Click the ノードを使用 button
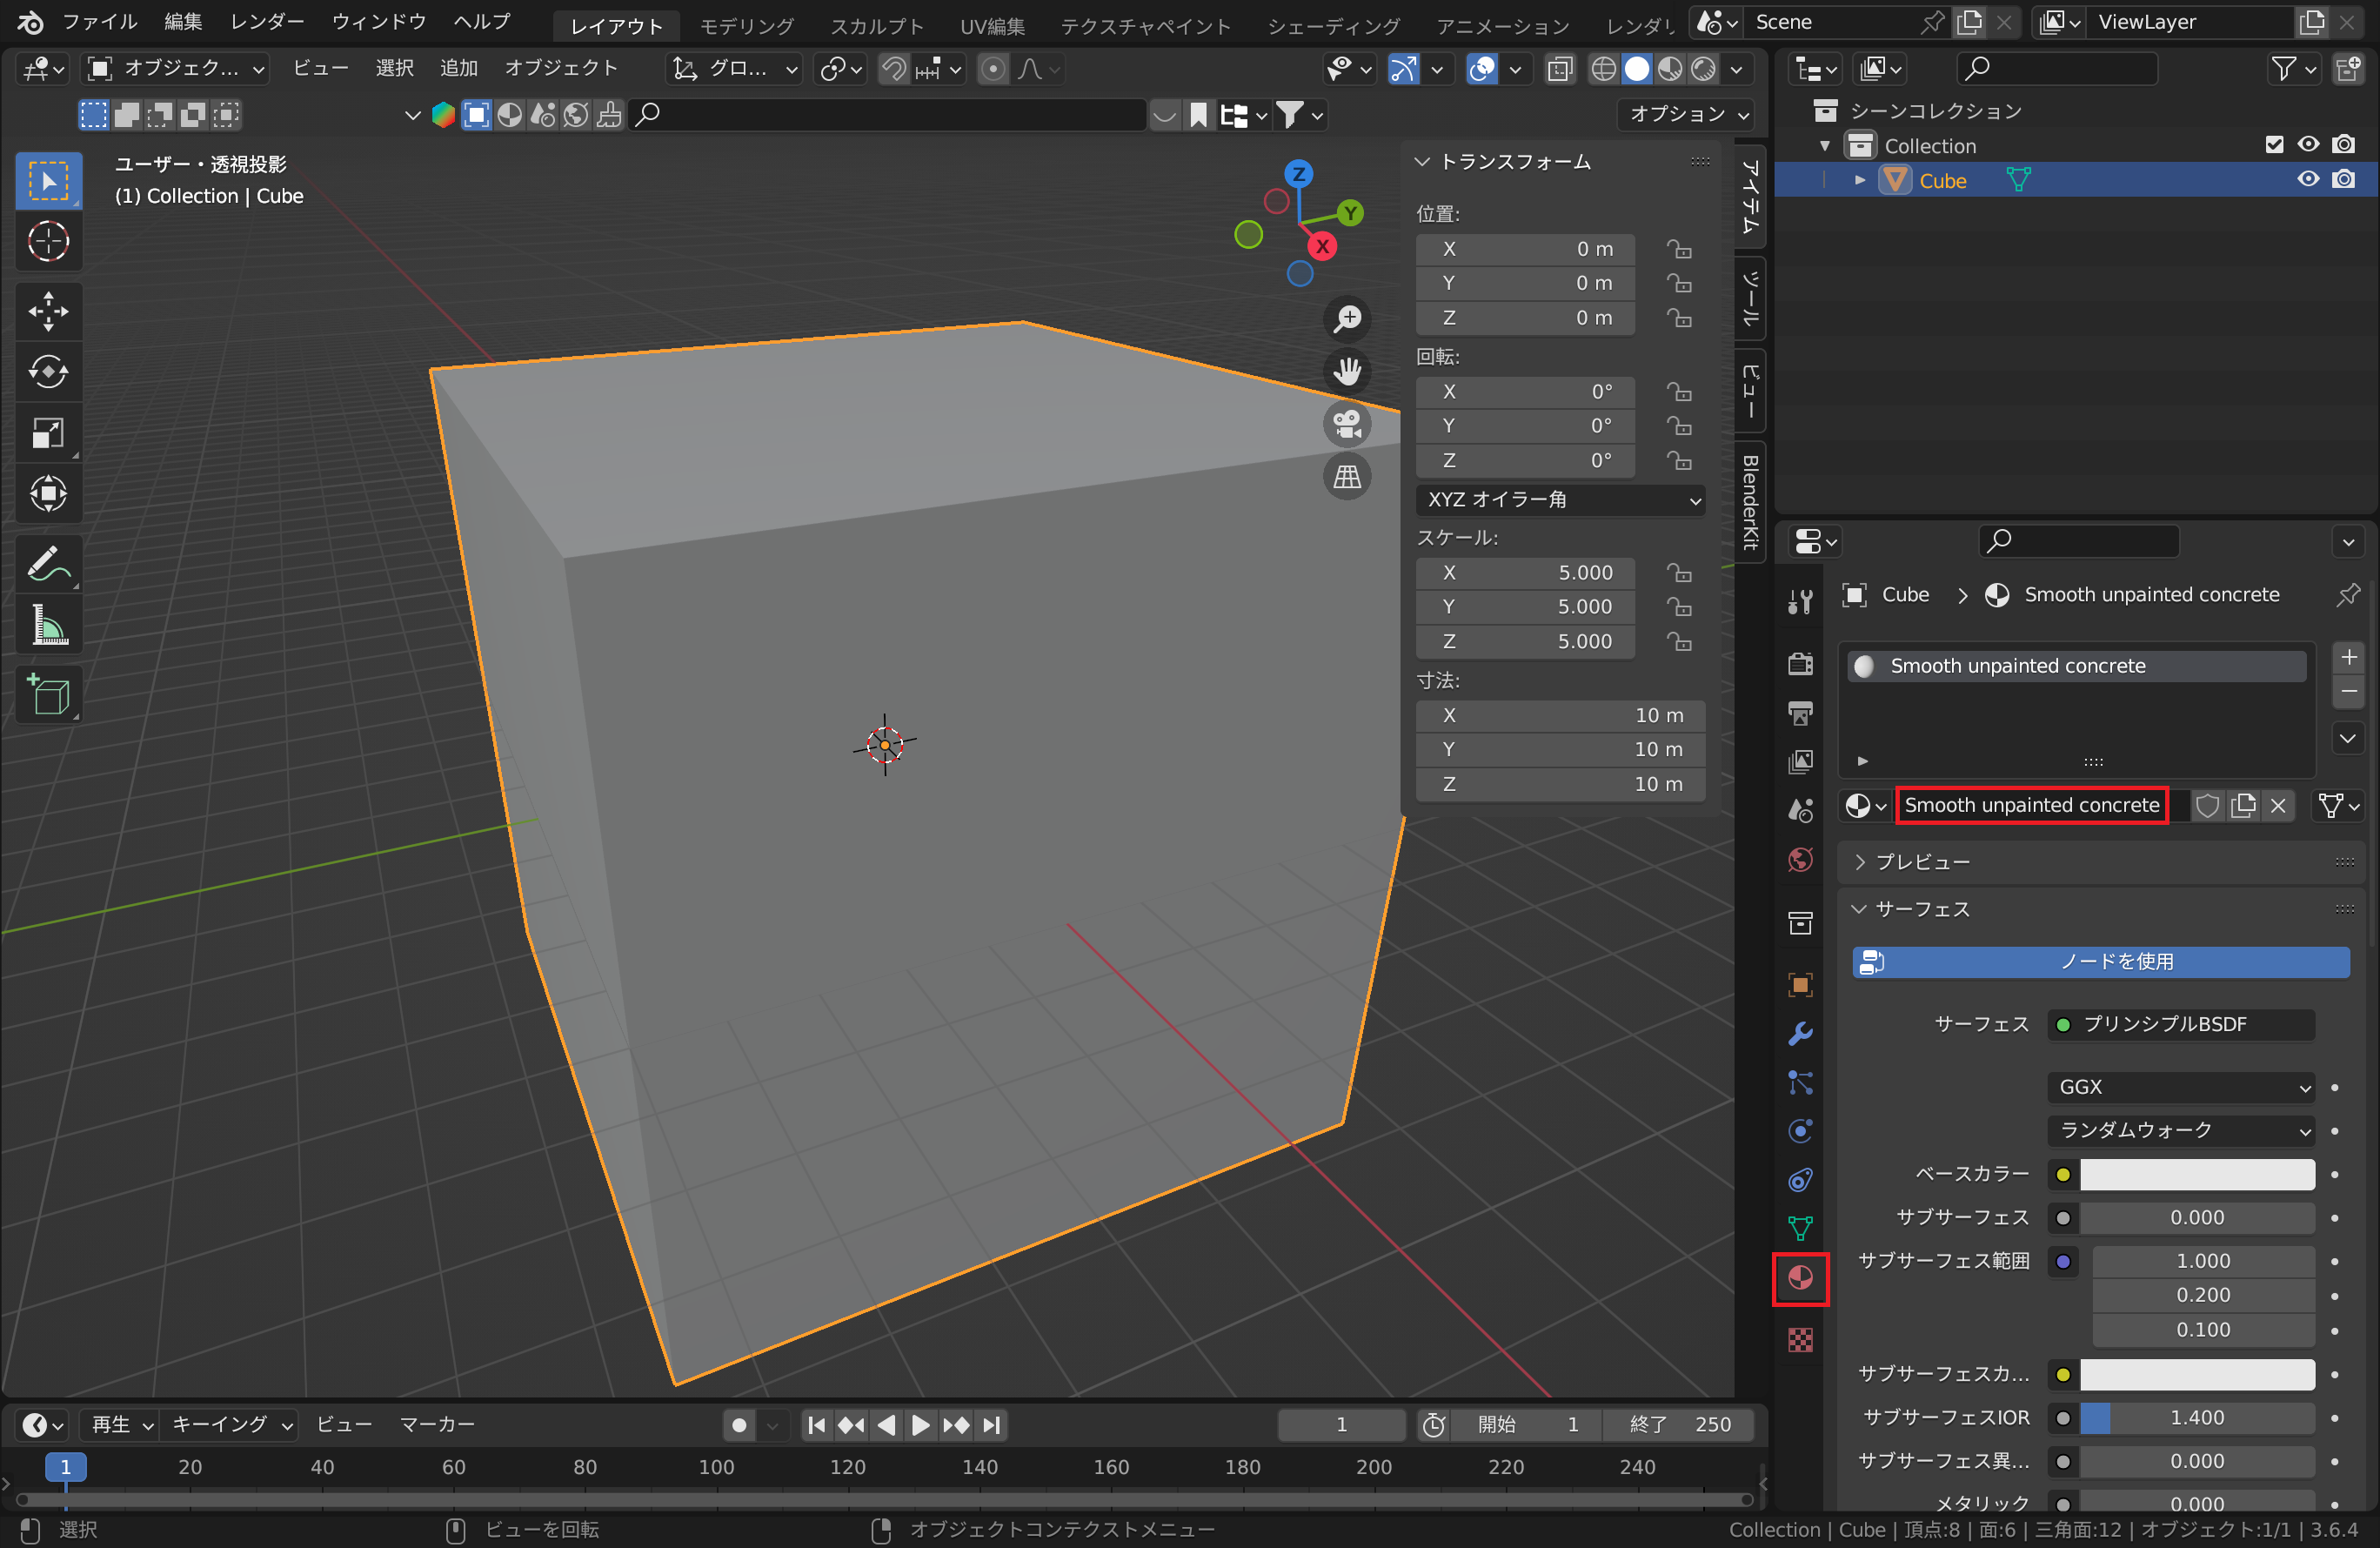Viewport: 2380px width, 1548px height. click(2099, 962)
